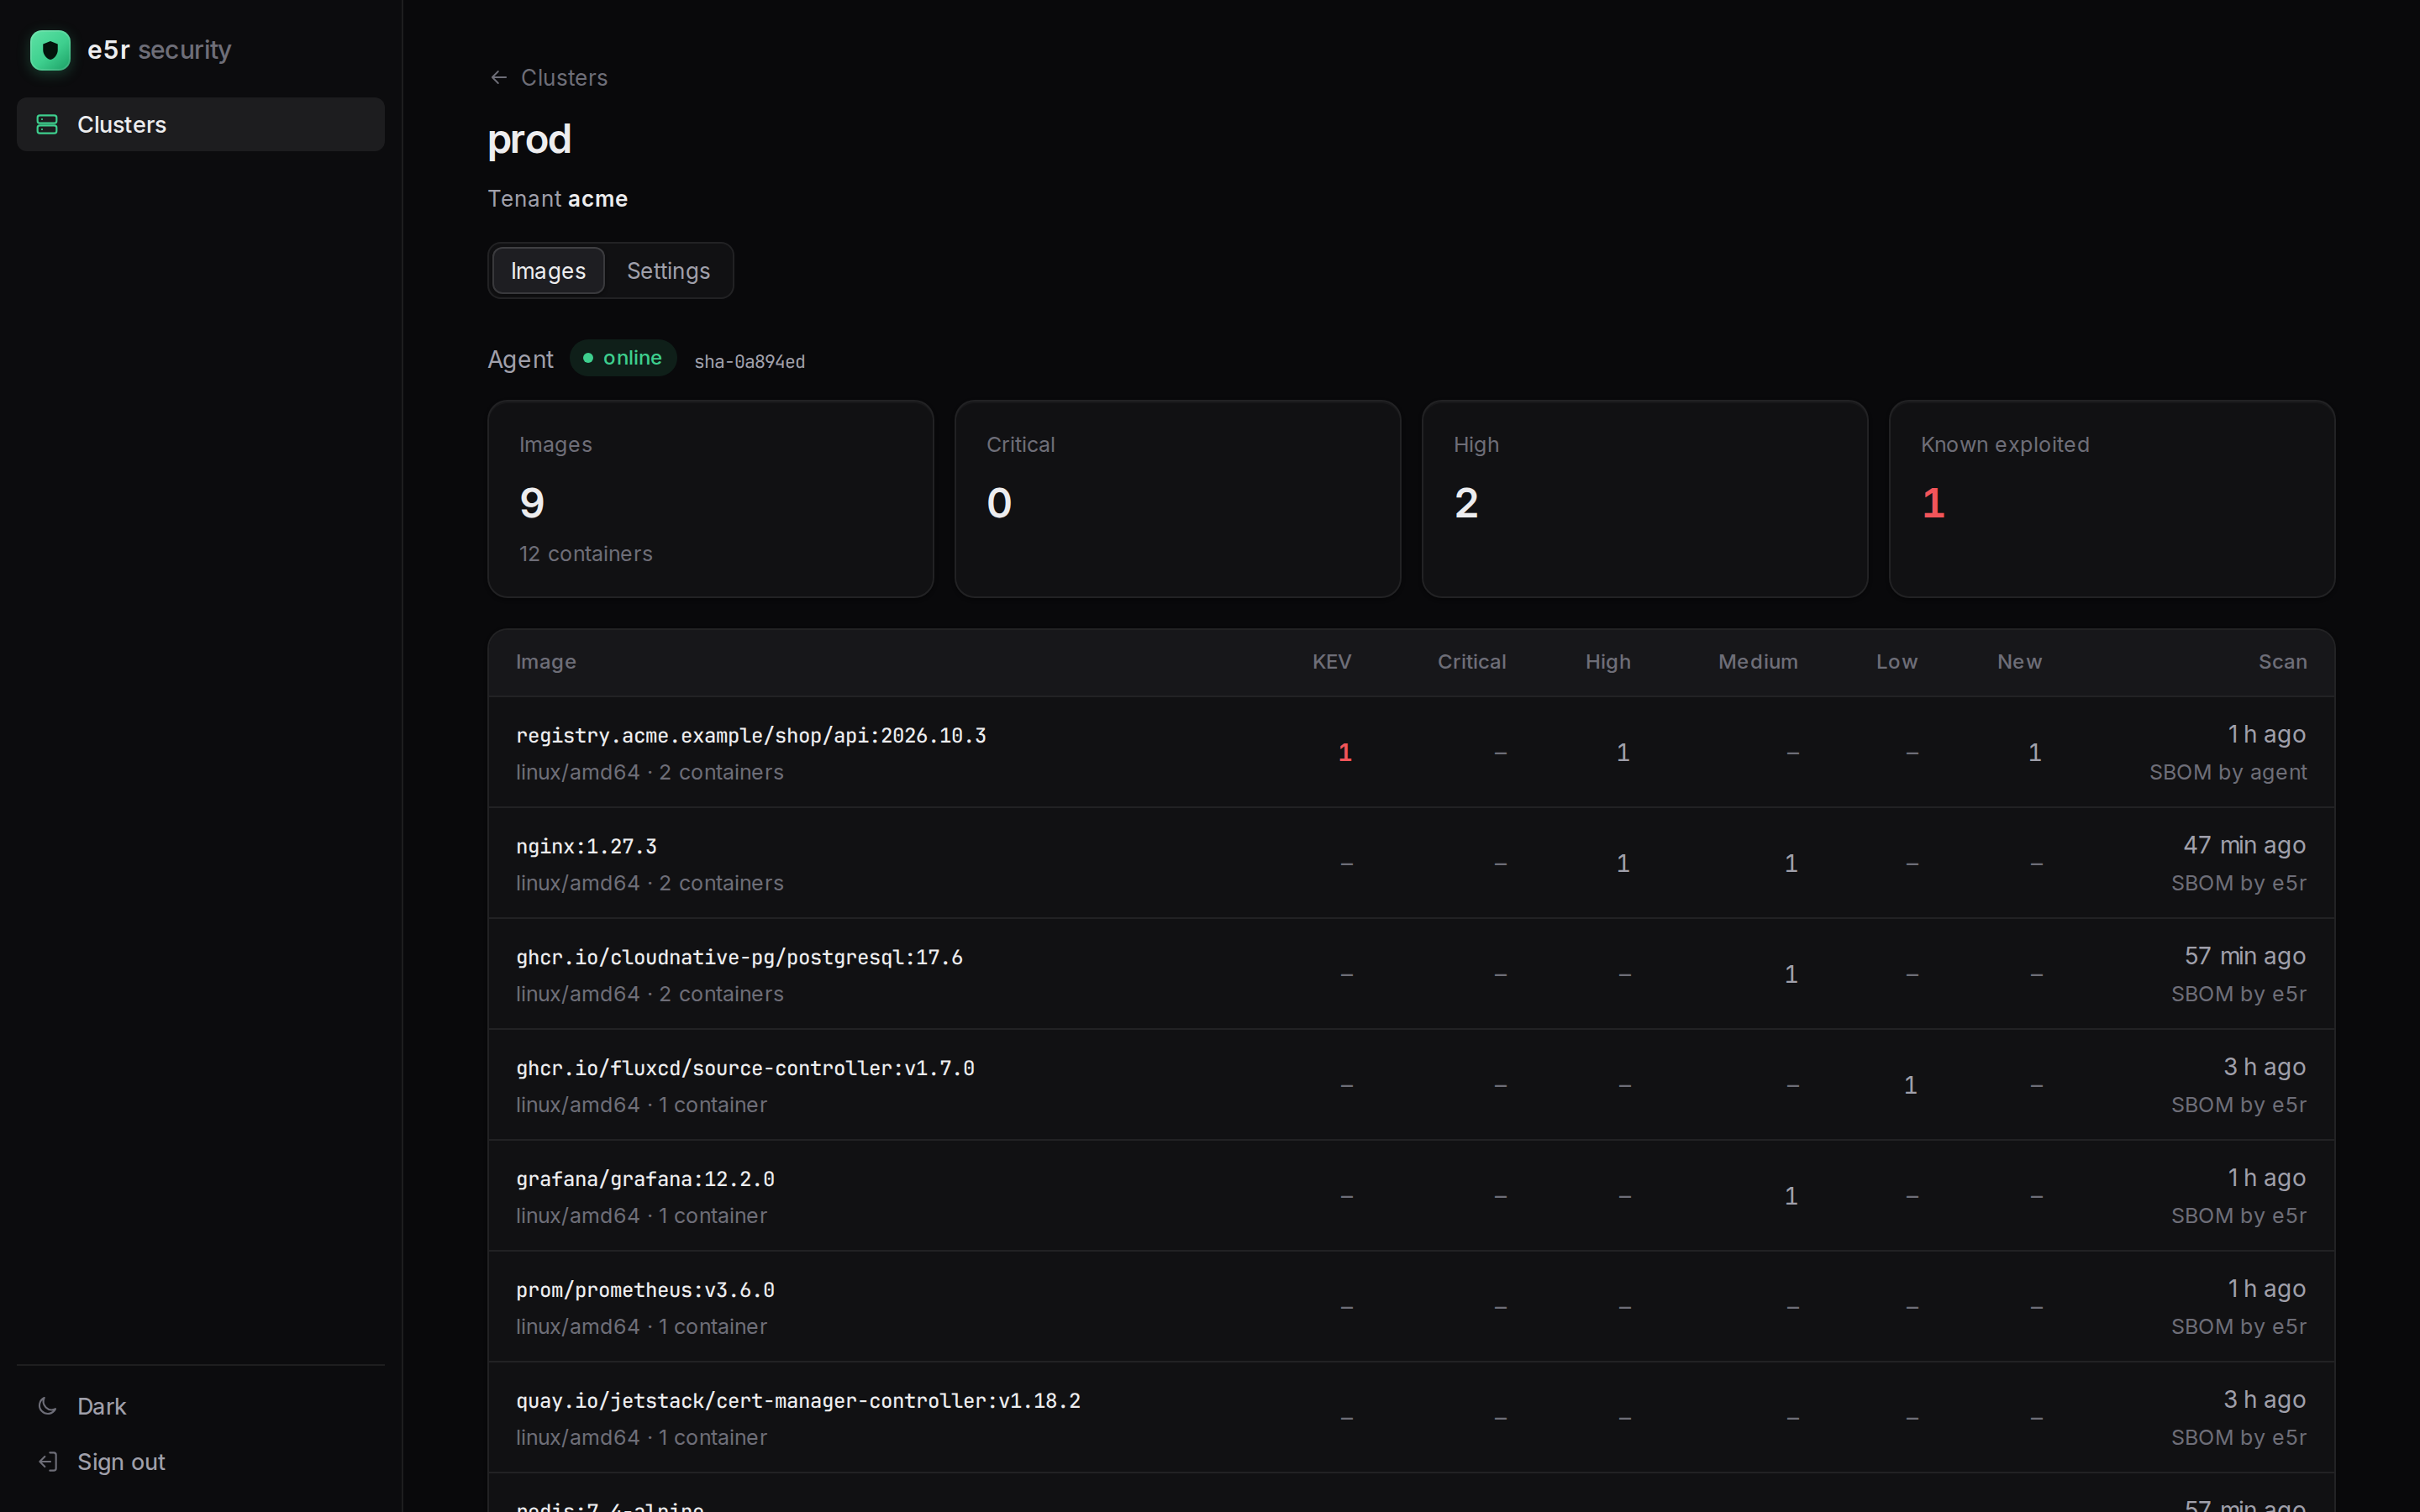Click the back arrow beside Clusters breadcrumb
This screenshot has height=1512, width=2420.
click(x=499, y=77)
